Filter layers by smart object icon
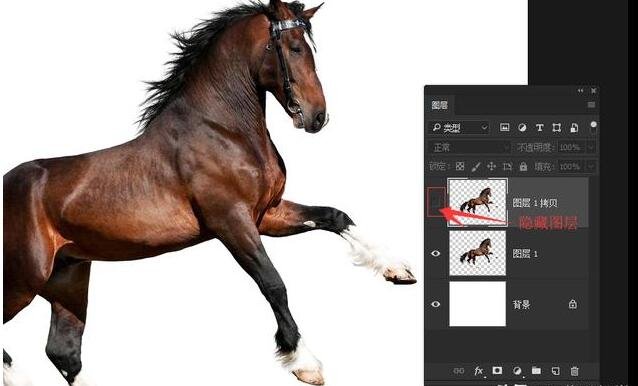This screenshot has height=386, width=638. tap(574, 128)
